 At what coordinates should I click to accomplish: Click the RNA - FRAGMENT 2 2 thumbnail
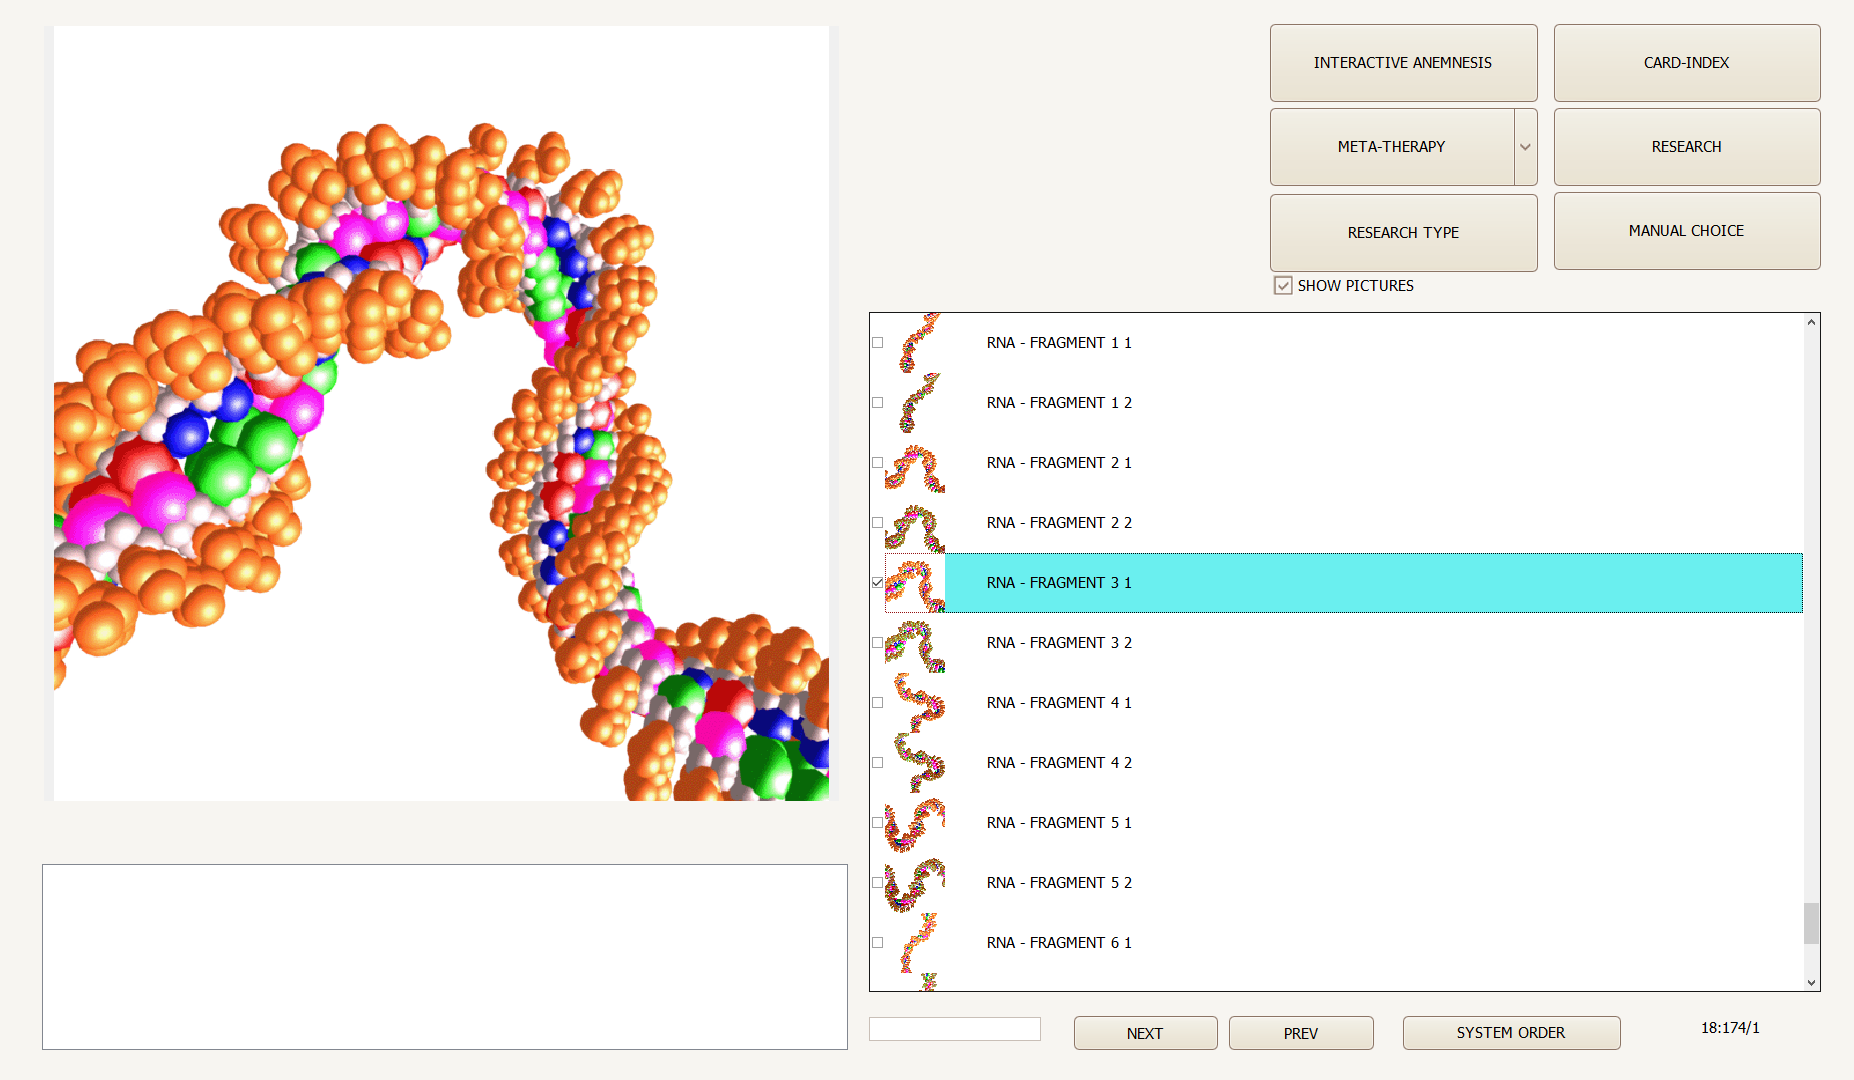[915, 523]
